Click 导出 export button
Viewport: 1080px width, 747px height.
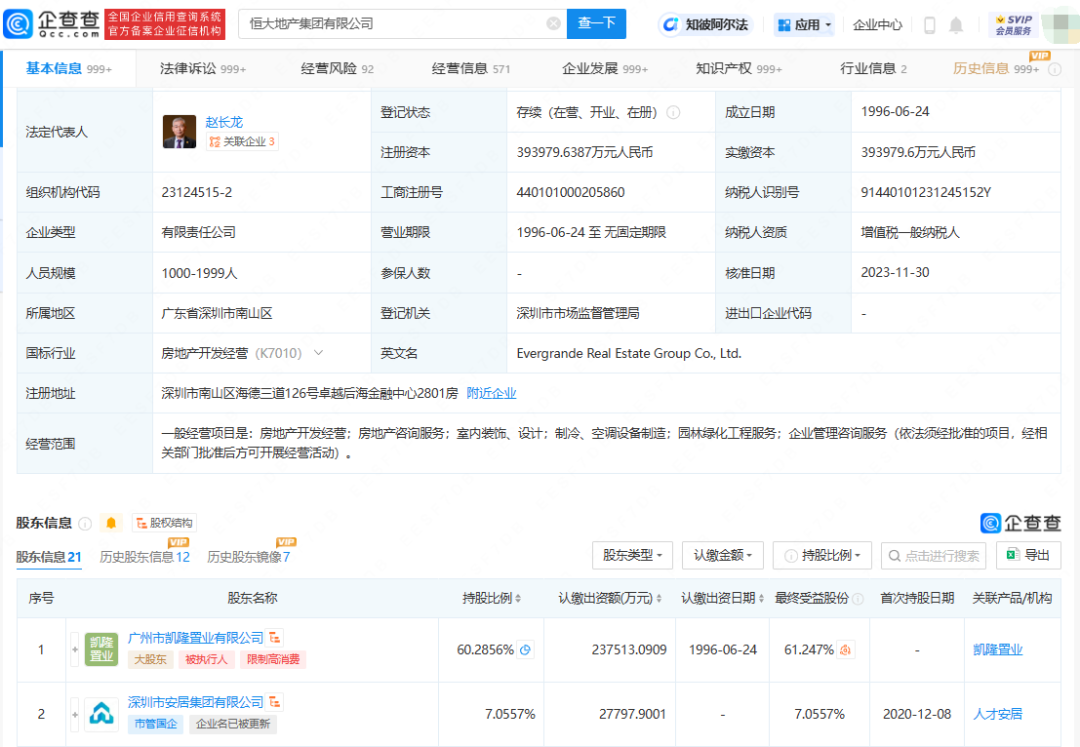click(x=1028, y=555)
